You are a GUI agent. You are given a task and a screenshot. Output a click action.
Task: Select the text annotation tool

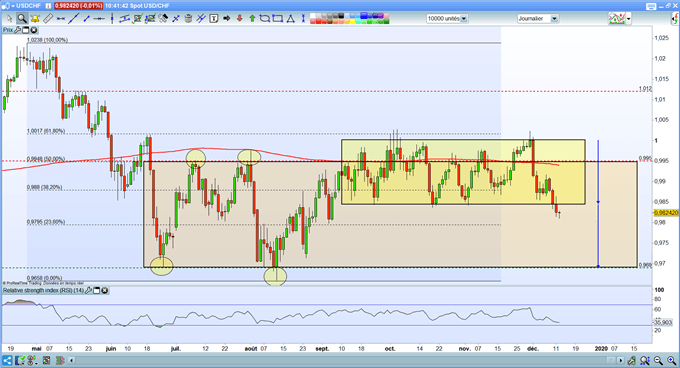(x=213, y=19)
